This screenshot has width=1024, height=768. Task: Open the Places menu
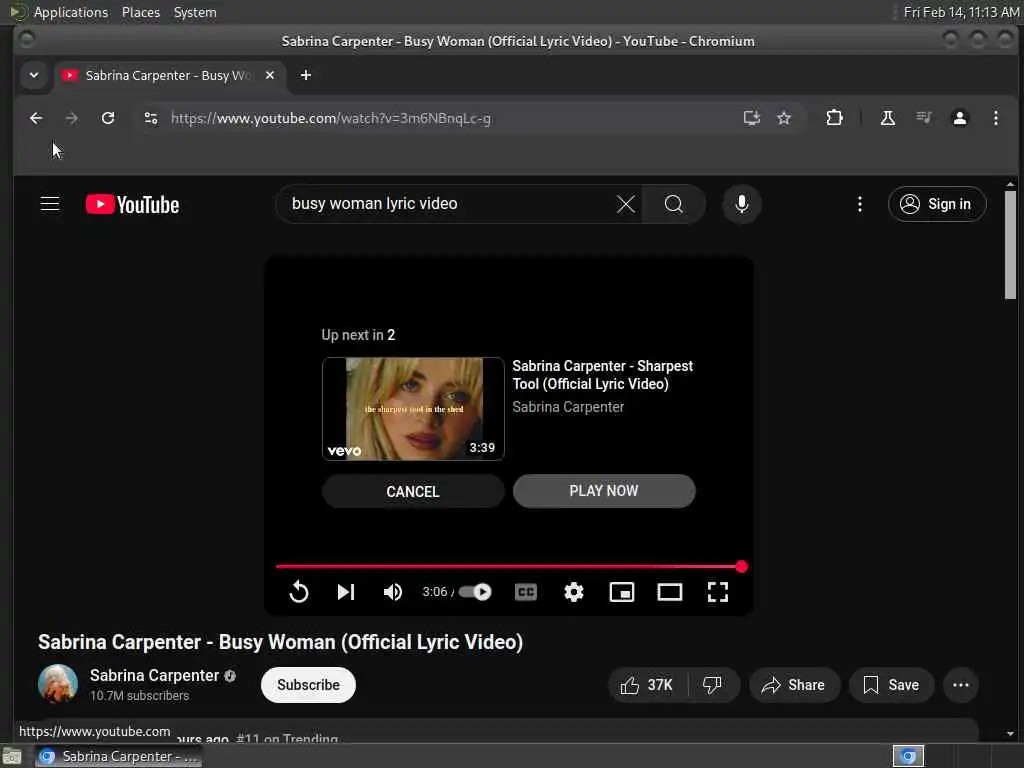coord(140,12)
